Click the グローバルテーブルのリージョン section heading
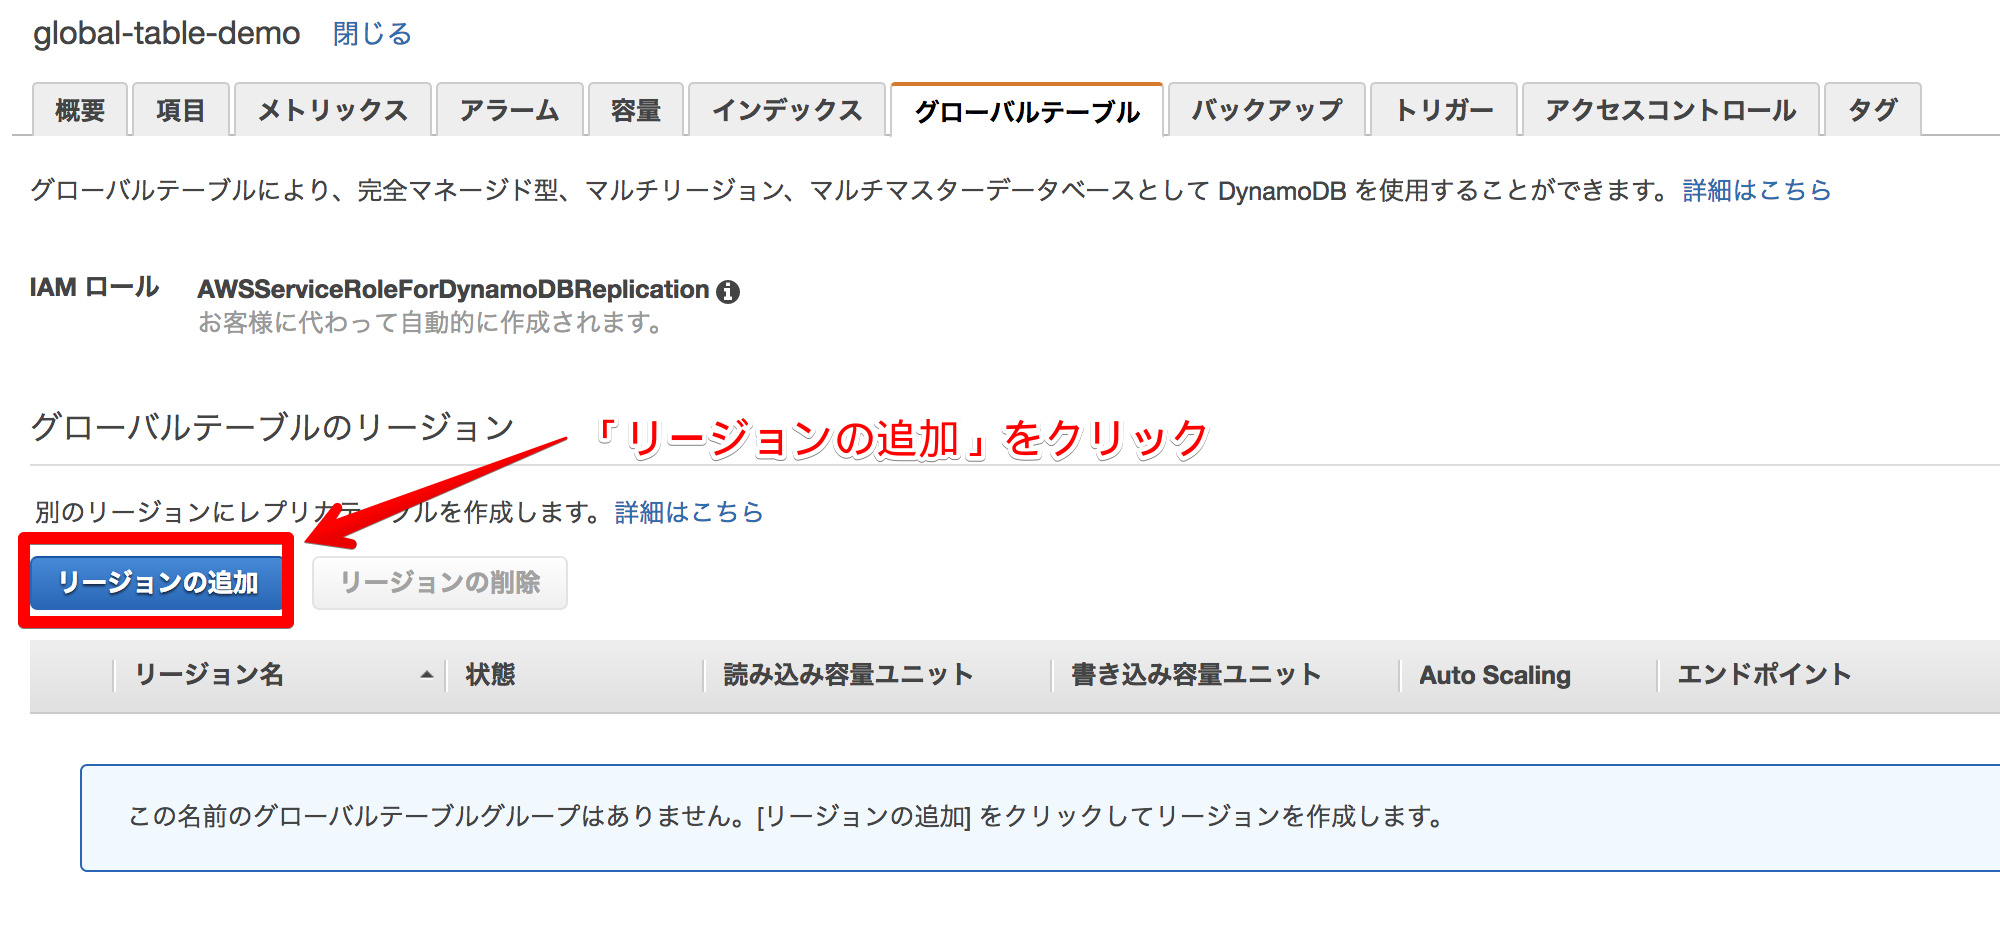This screenshot has height=926, width=2000. pyautogui.click(x=272, y=428)
